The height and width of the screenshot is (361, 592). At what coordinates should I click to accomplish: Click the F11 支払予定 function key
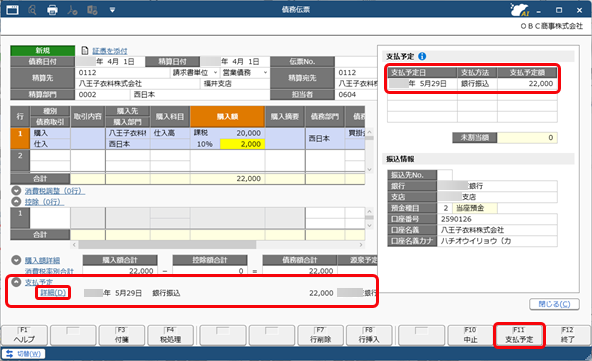point(519,335)
